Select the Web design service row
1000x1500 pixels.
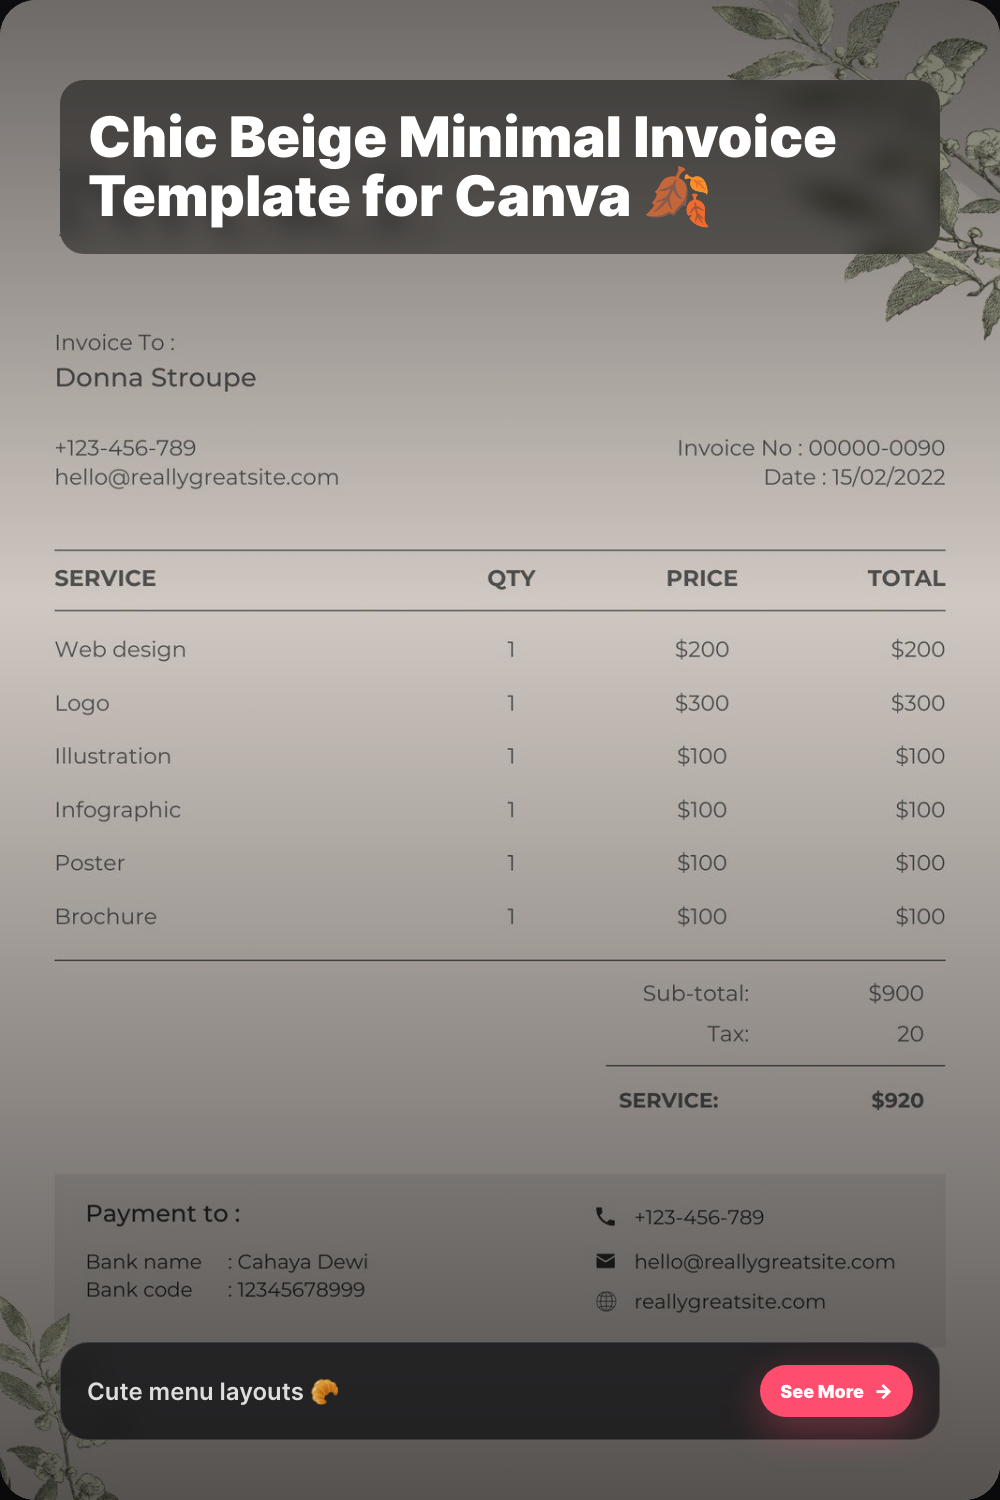(120, 649)
